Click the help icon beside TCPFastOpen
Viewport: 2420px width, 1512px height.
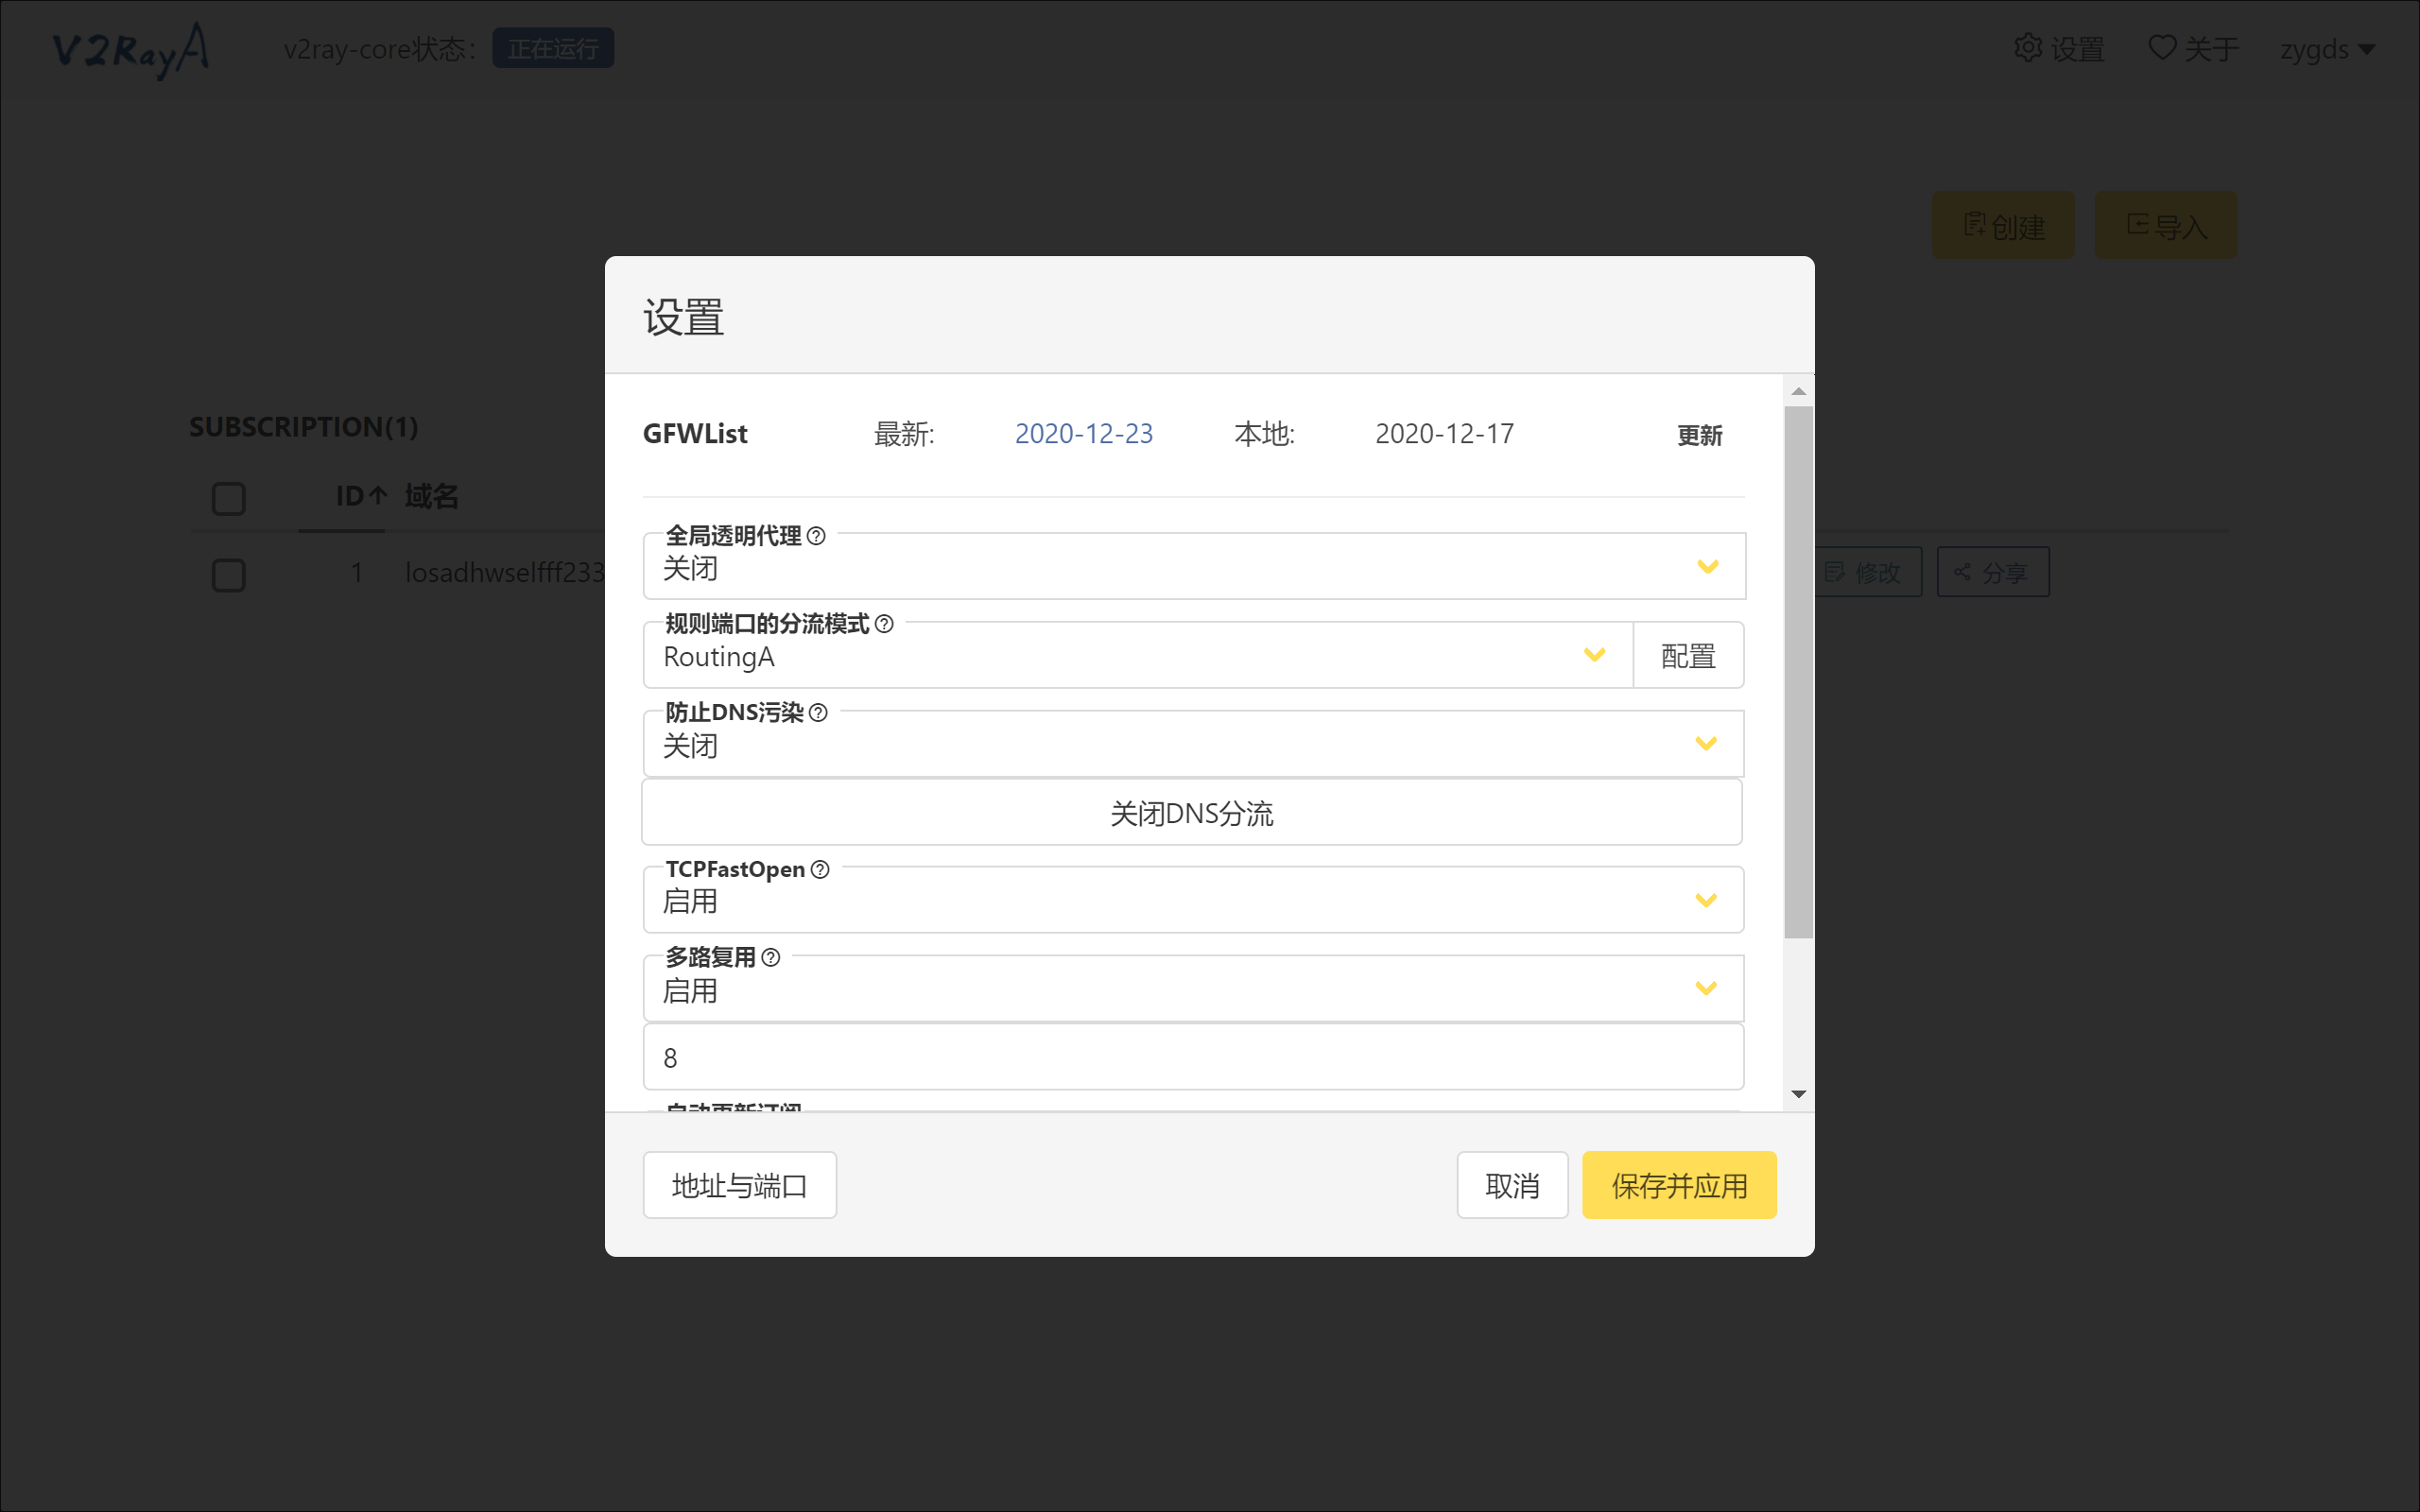pyautogui.click(x=820, y=869)
